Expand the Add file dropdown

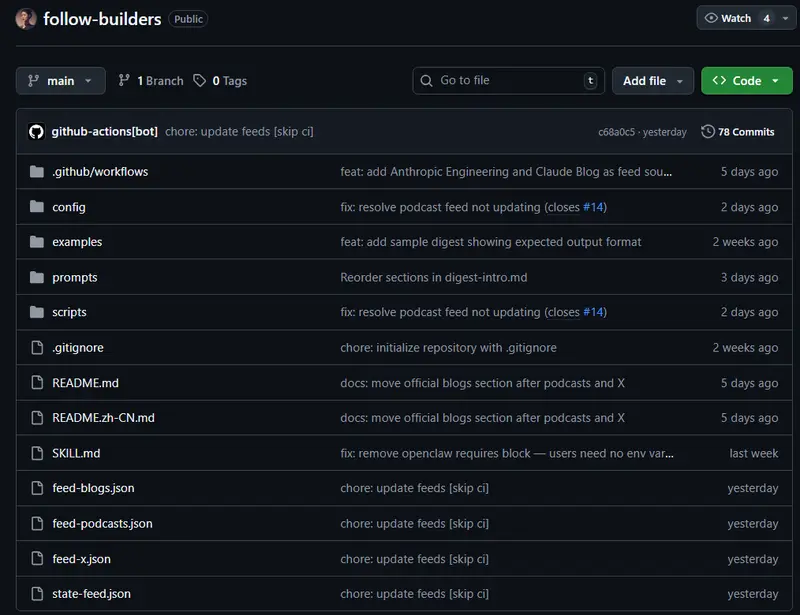pyautogui.click(x=653, y=81)
